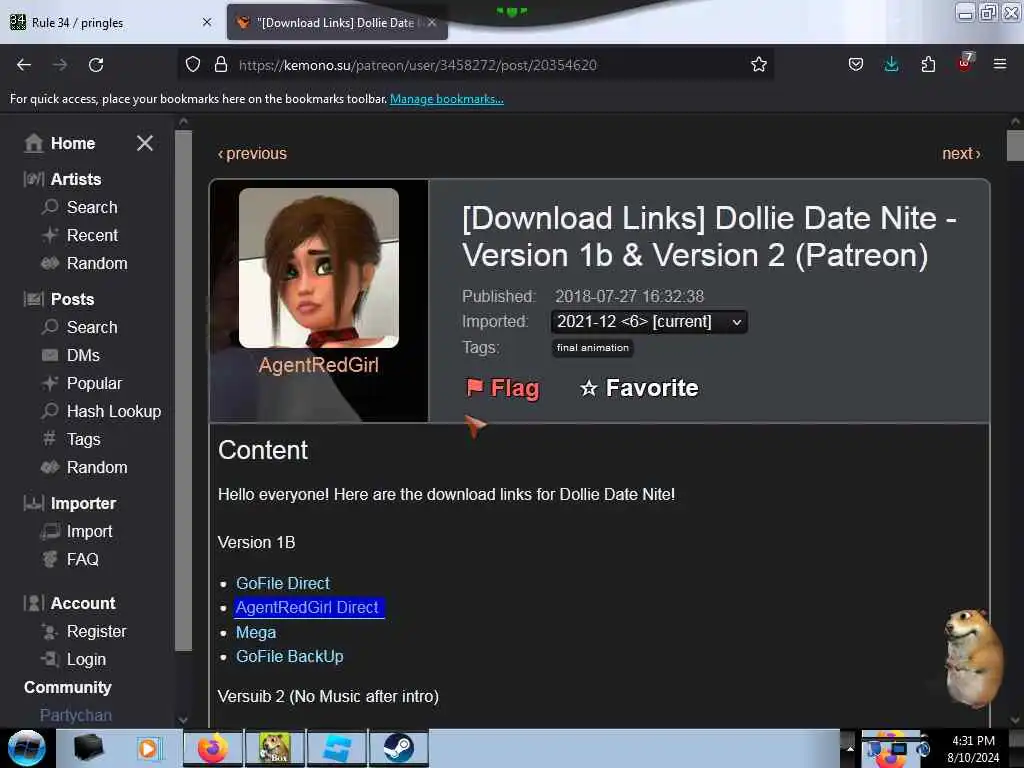Open Artists Recent in sidebar
Screen dimensions: 1024x768
click(x=92, y=235)
